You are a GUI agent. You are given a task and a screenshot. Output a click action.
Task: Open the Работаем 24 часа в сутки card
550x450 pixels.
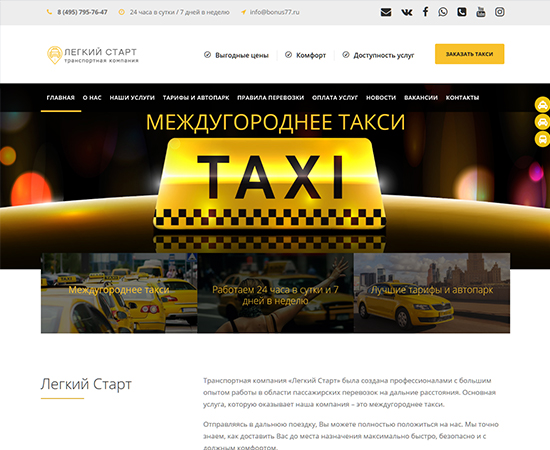276,293
